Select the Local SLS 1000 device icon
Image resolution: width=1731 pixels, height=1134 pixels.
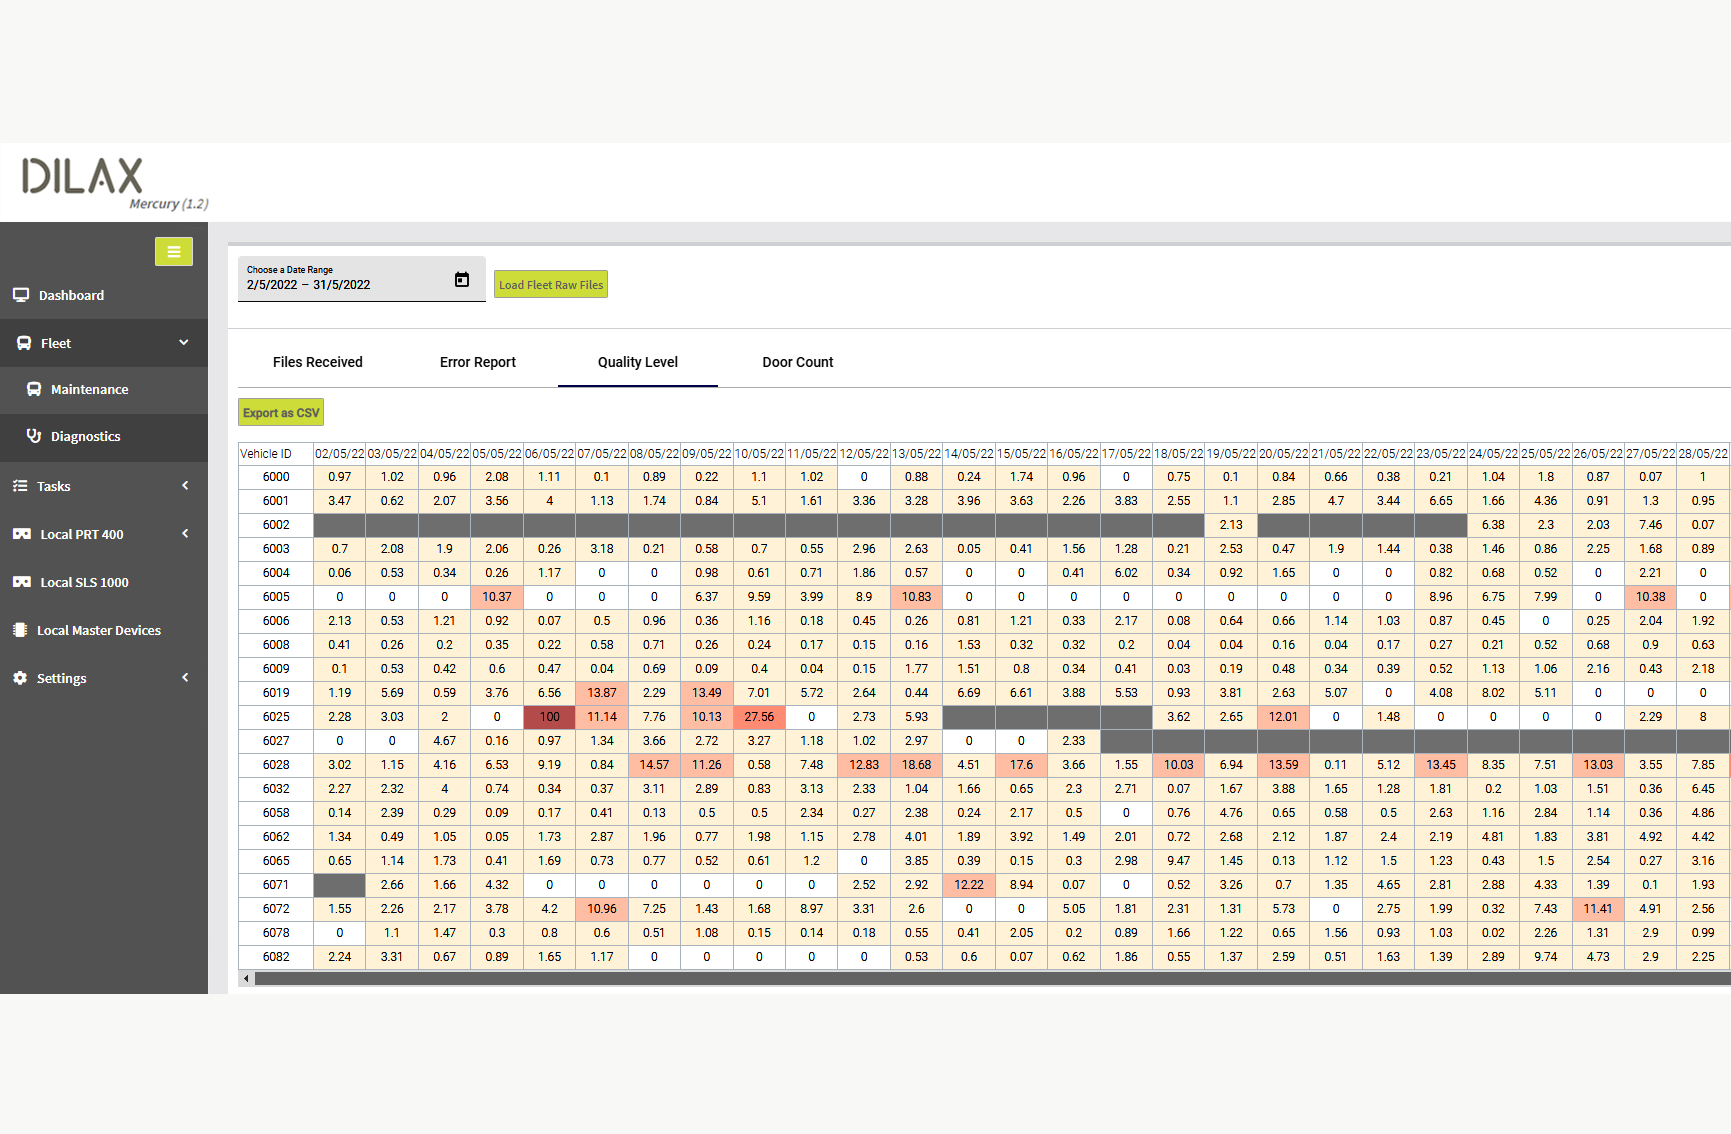[x=22, y=581]
